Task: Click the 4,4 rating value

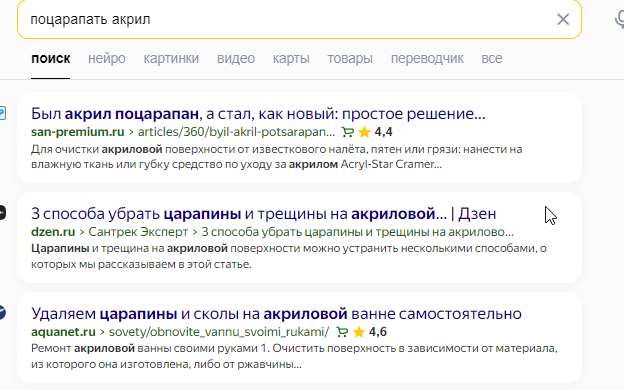Action: point(383,132)
